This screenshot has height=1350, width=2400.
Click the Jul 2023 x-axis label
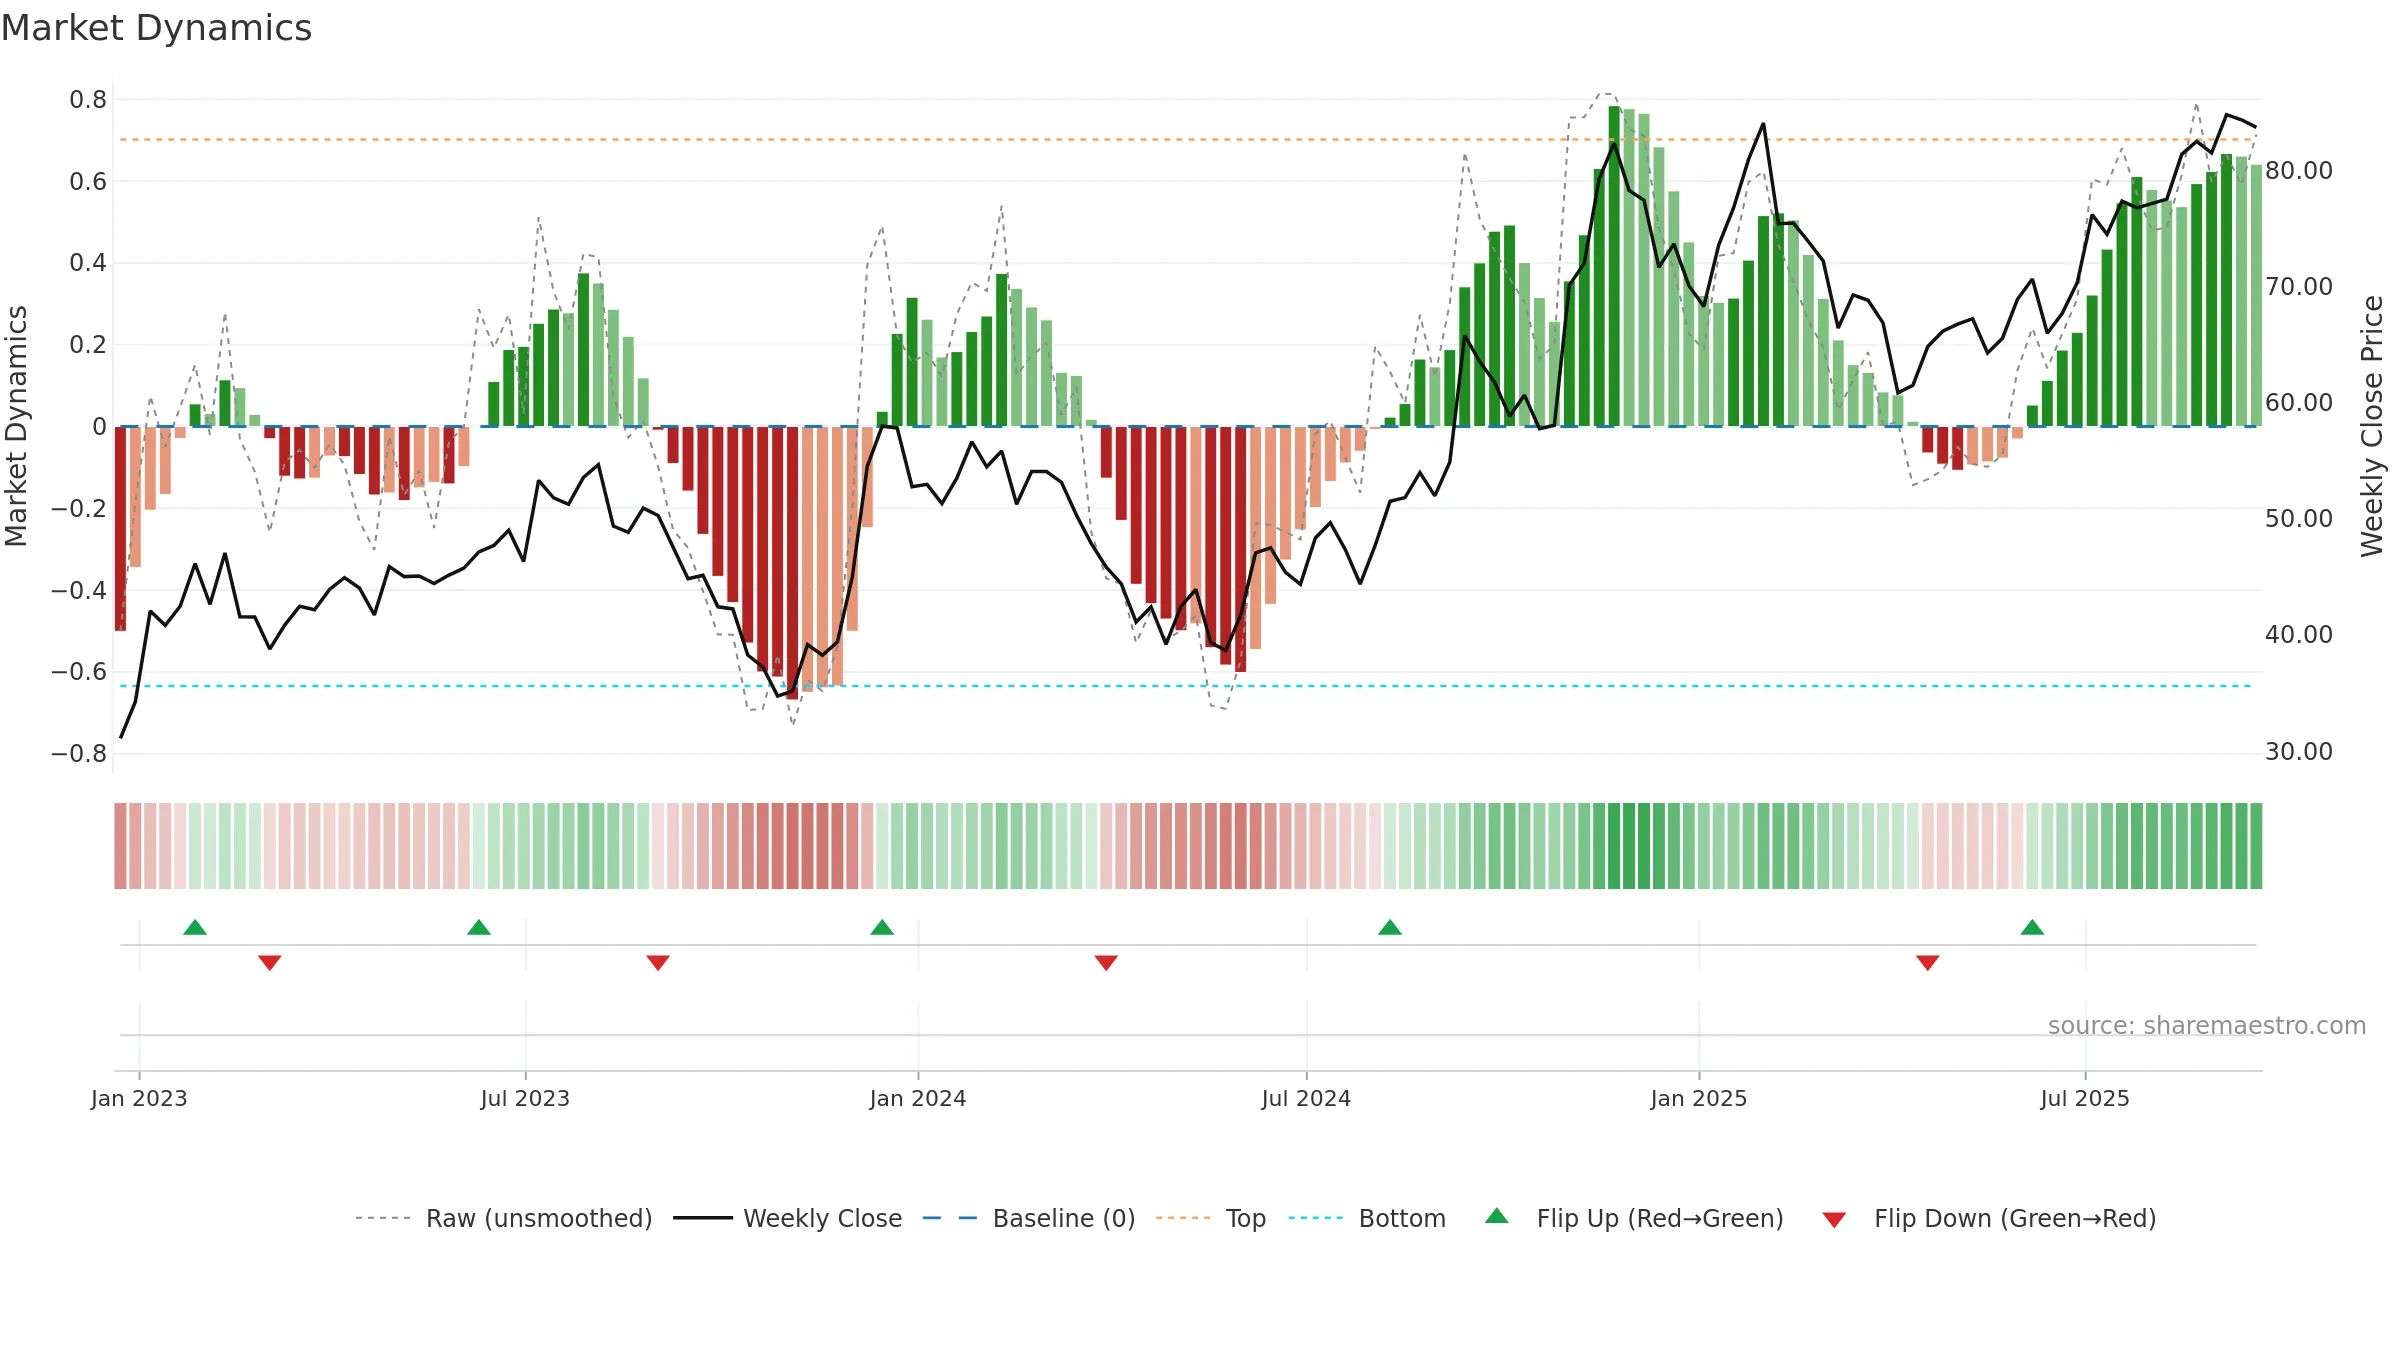click(525, 1098)
